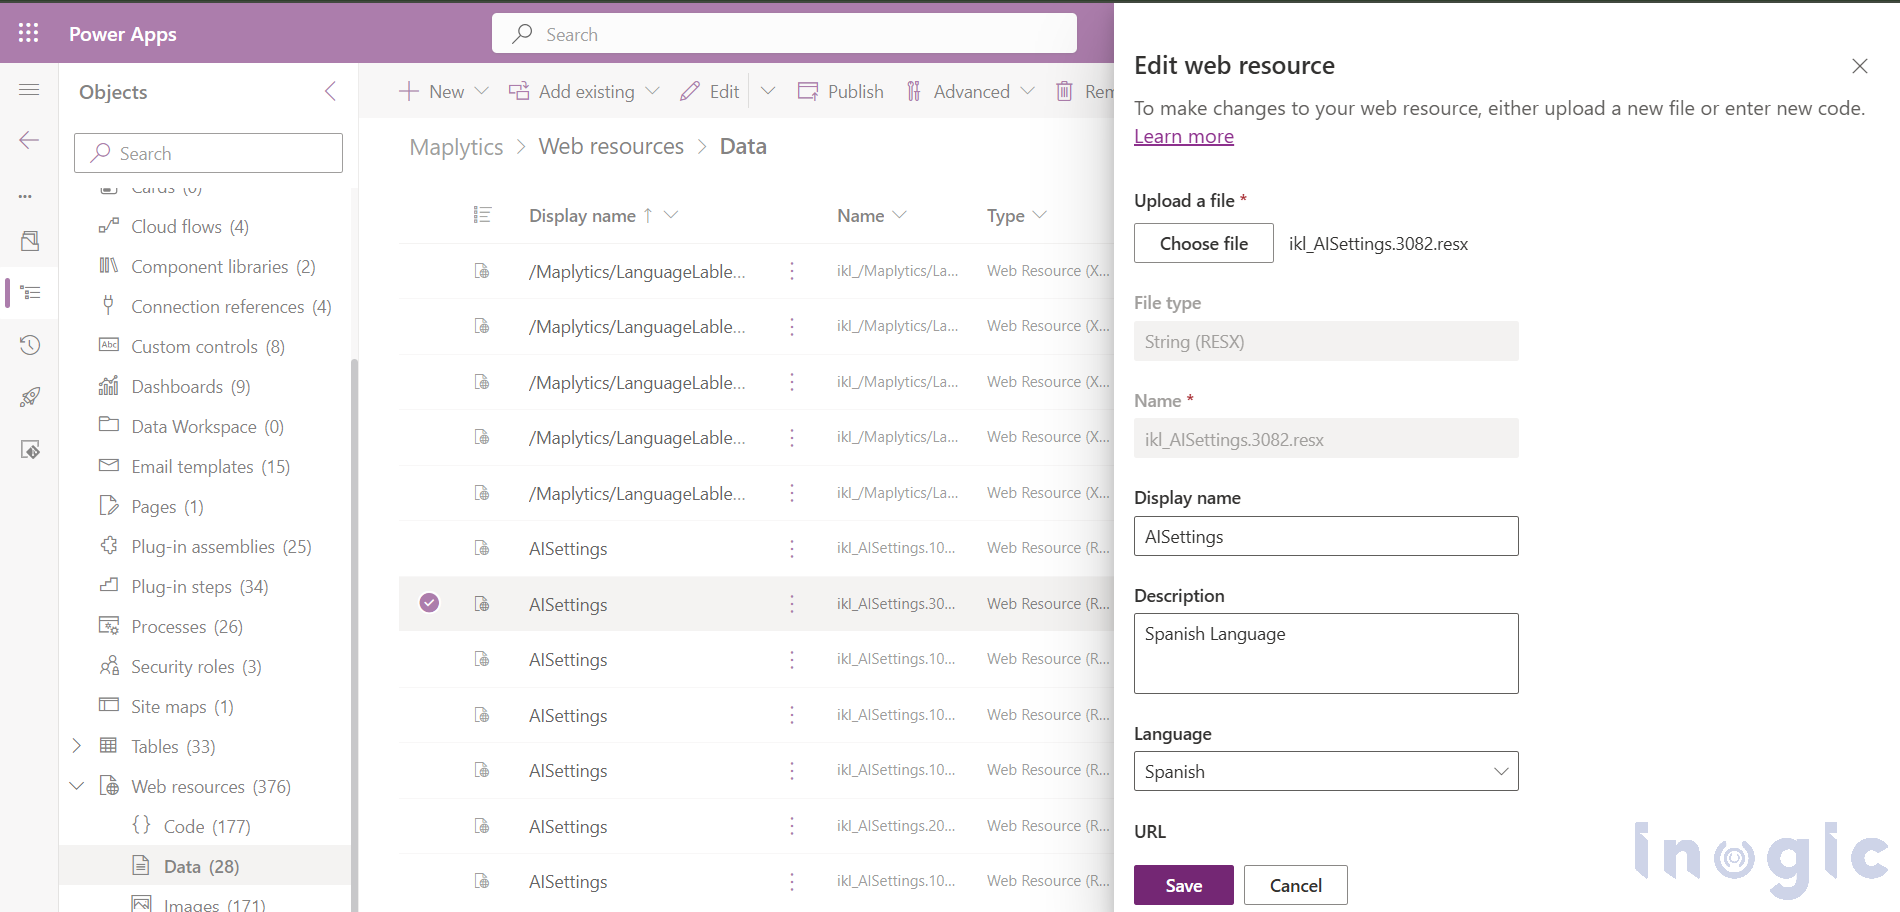This screenshot has width=1900, height=912.
Task: Open Dashboards in Objects tree
Action: pyautogui.click(x=191, y=387)
